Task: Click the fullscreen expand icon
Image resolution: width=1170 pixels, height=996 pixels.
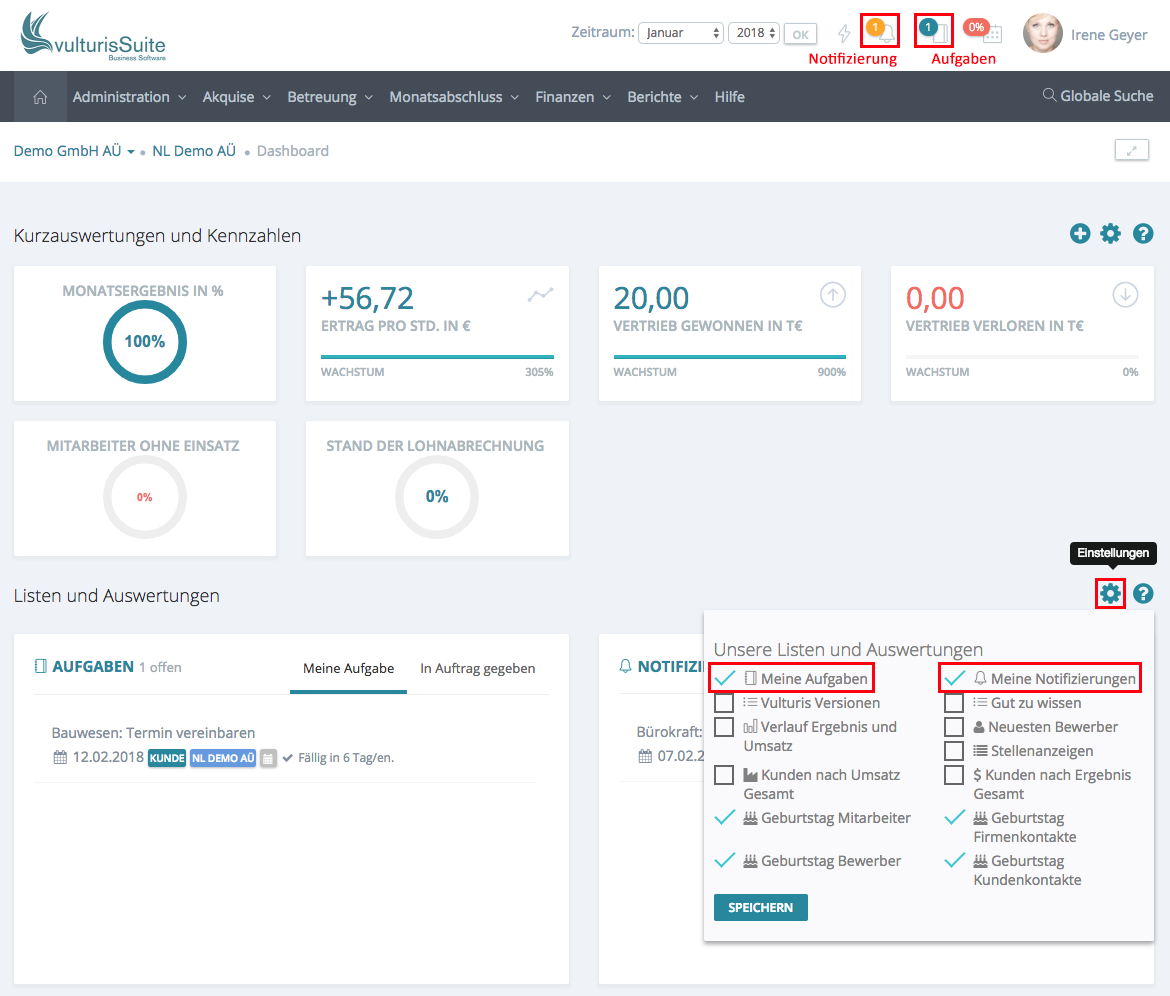Action: point(1131,151)
